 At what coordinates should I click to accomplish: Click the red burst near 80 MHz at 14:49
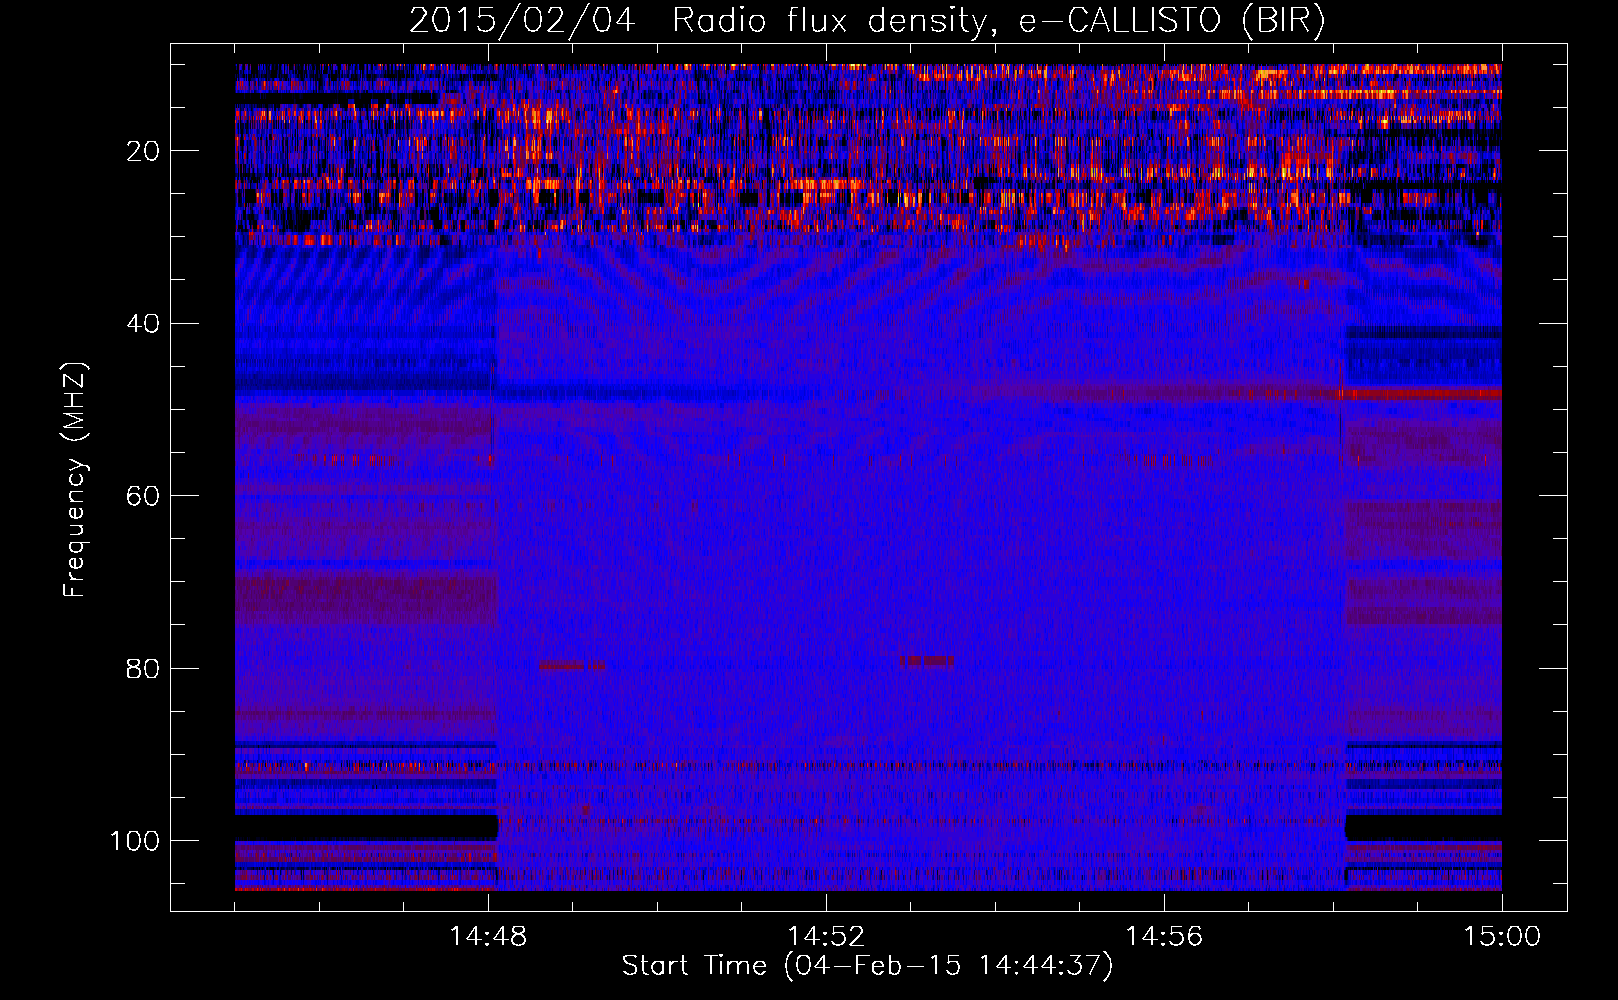point(573,665)
